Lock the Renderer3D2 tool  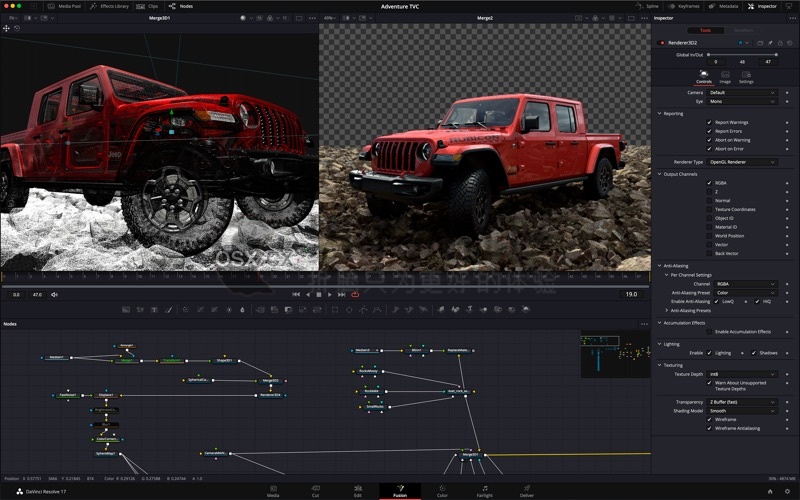(780, 43)
